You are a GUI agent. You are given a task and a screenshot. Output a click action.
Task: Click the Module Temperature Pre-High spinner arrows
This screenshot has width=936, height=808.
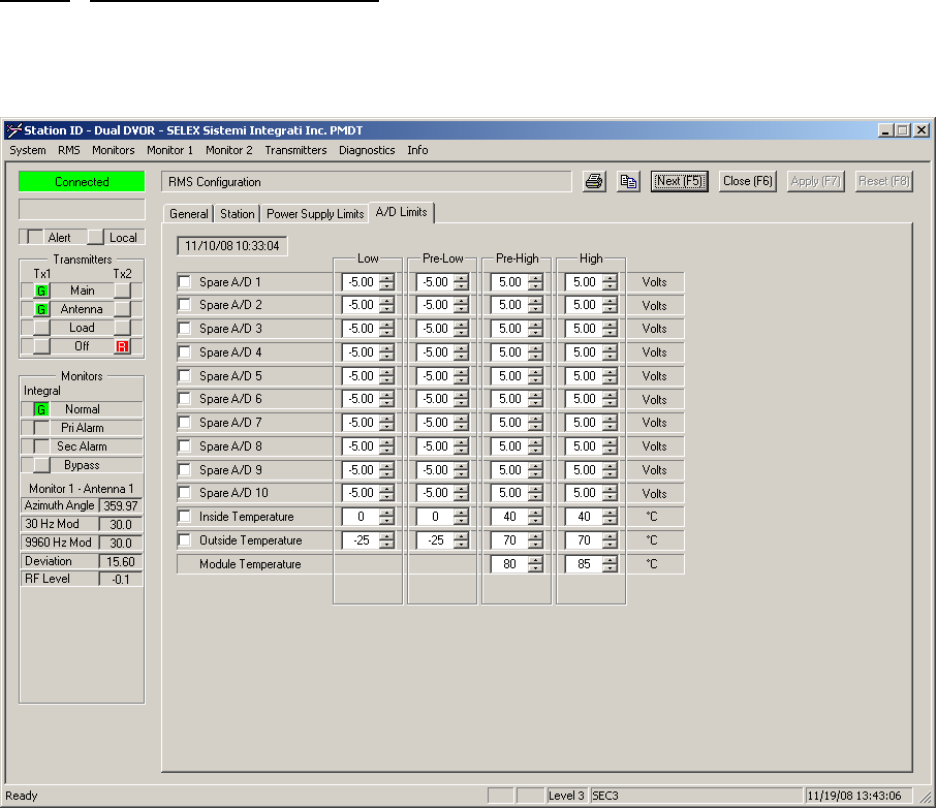(x=535, y=564)
